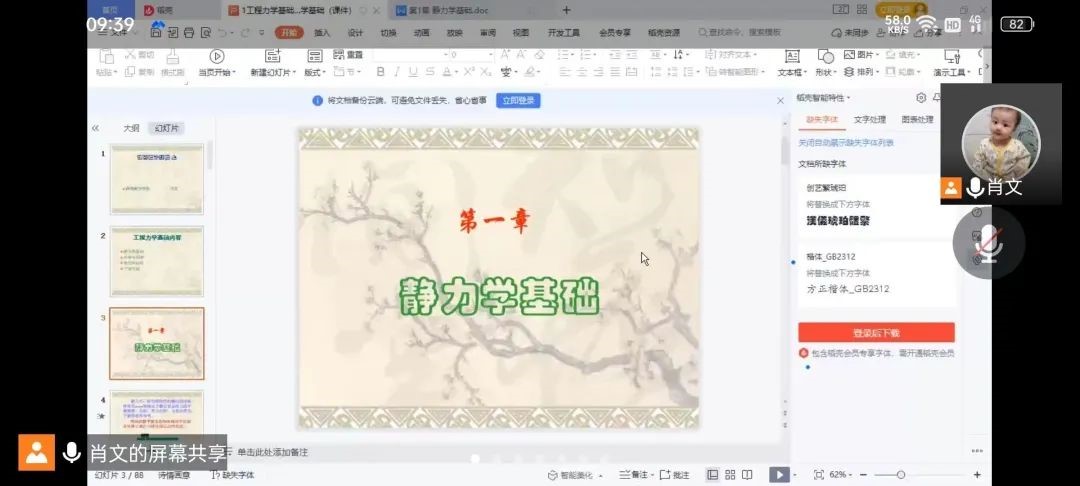Switch to slide sorter view icon

[x=731, y=474]
